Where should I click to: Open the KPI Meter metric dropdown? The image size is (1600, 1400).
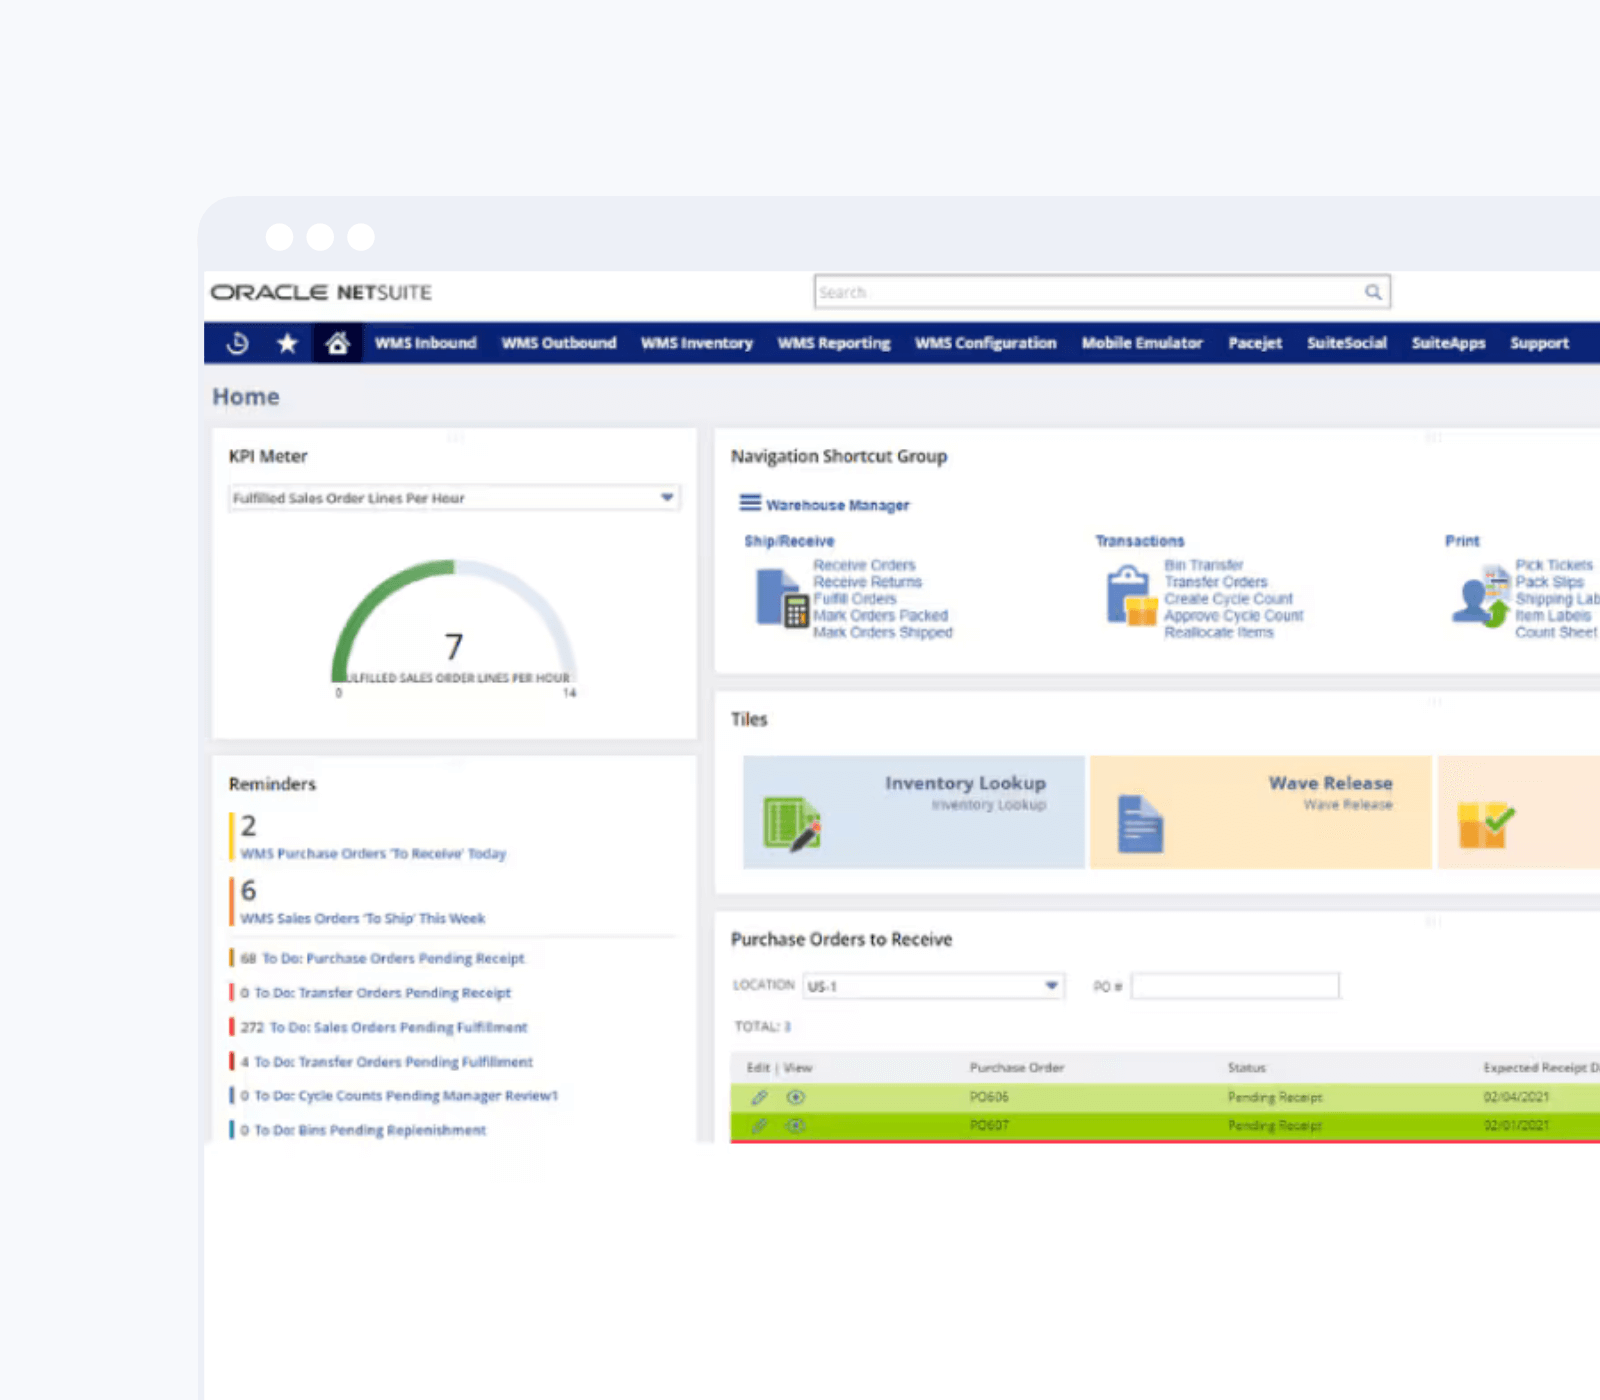pyautogui.click(x=454, y=498)
